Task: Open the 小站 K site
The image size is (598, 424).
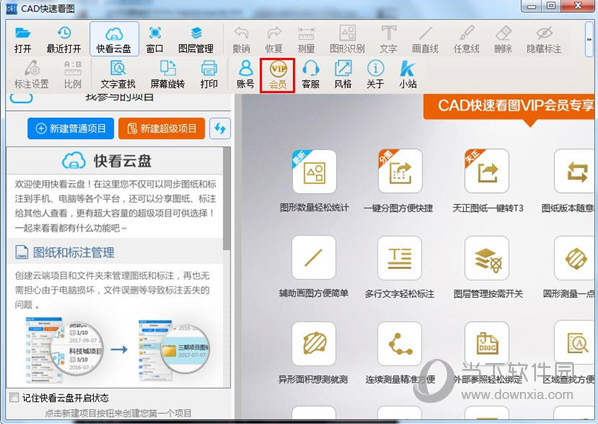Action: 408,74
